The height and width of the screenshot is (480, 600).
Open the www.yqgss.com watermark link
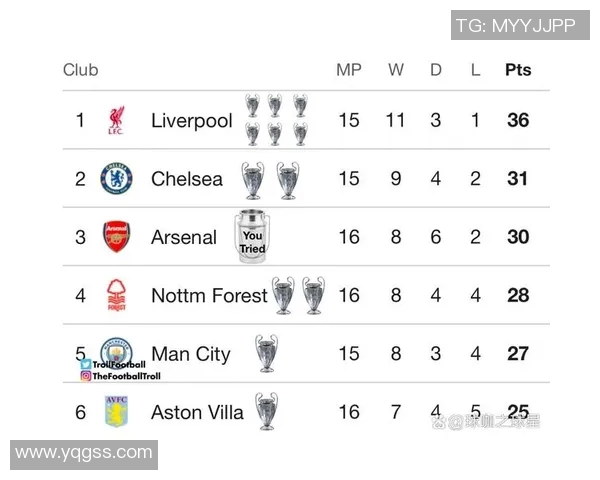pyautogui.click(x=84, y=454)
